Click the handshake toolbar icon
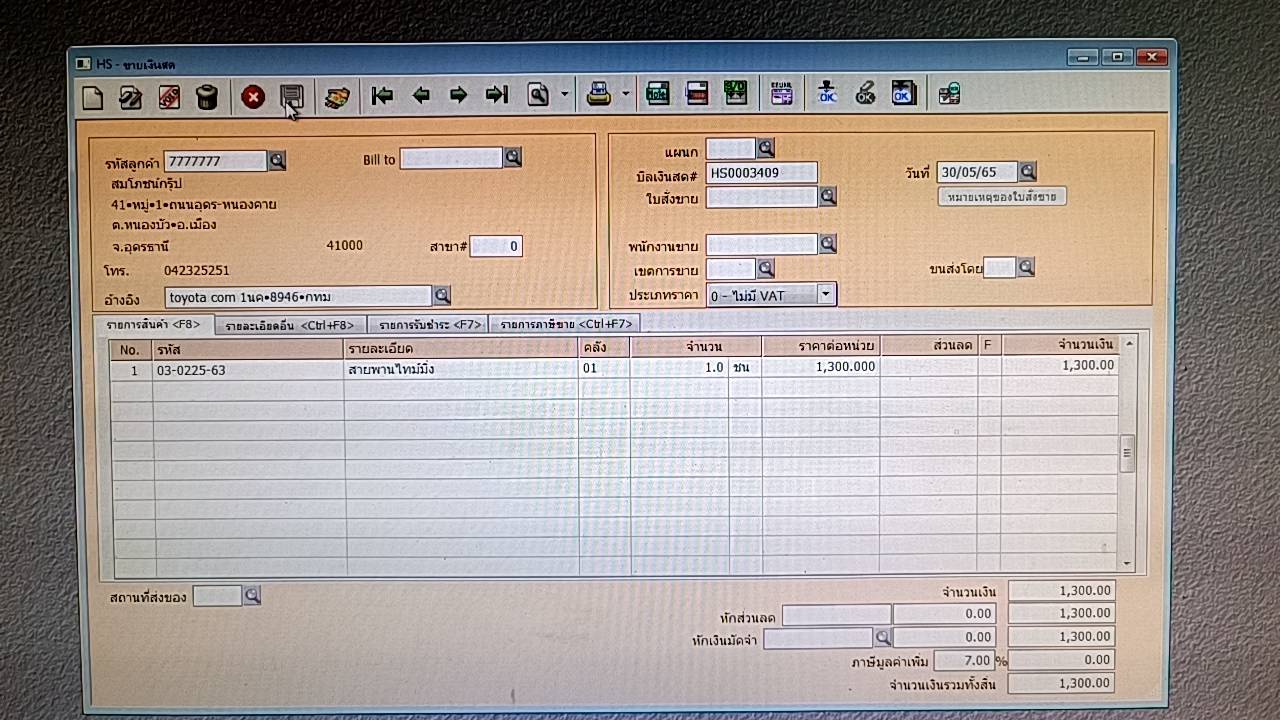1280x720 pixels. (337, 97)
